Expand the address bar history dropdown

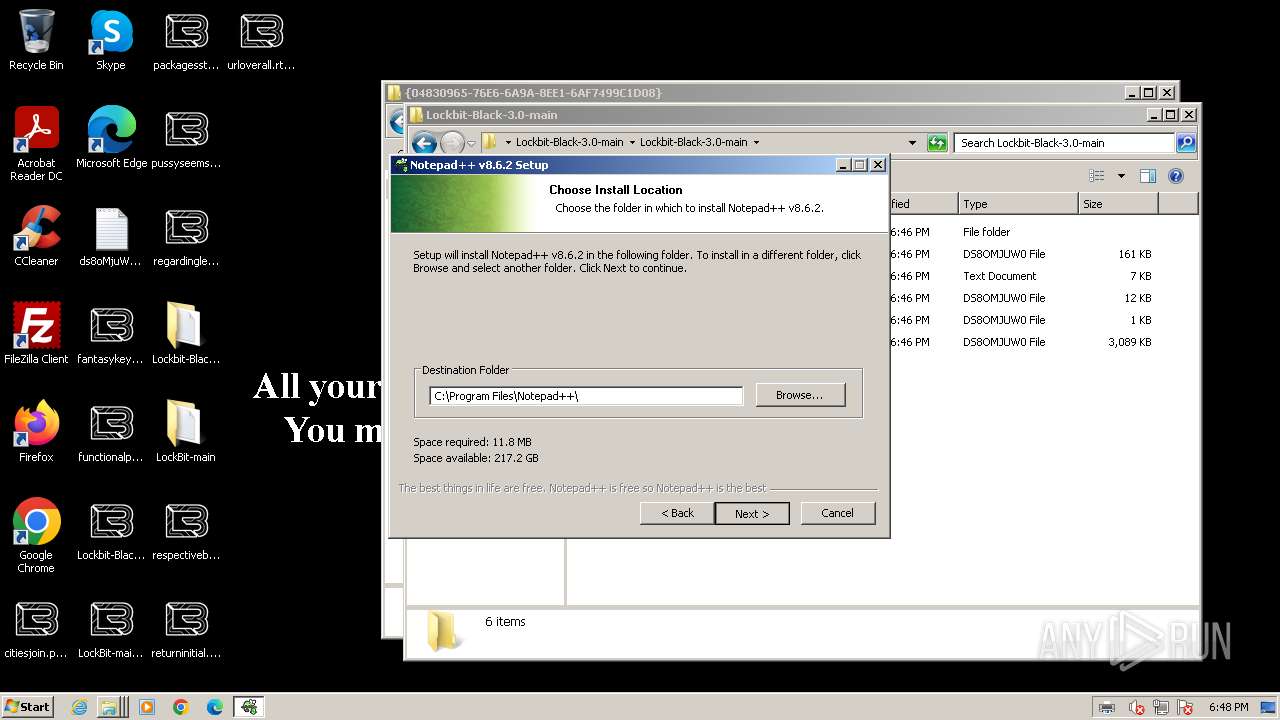tap(912, 143)
